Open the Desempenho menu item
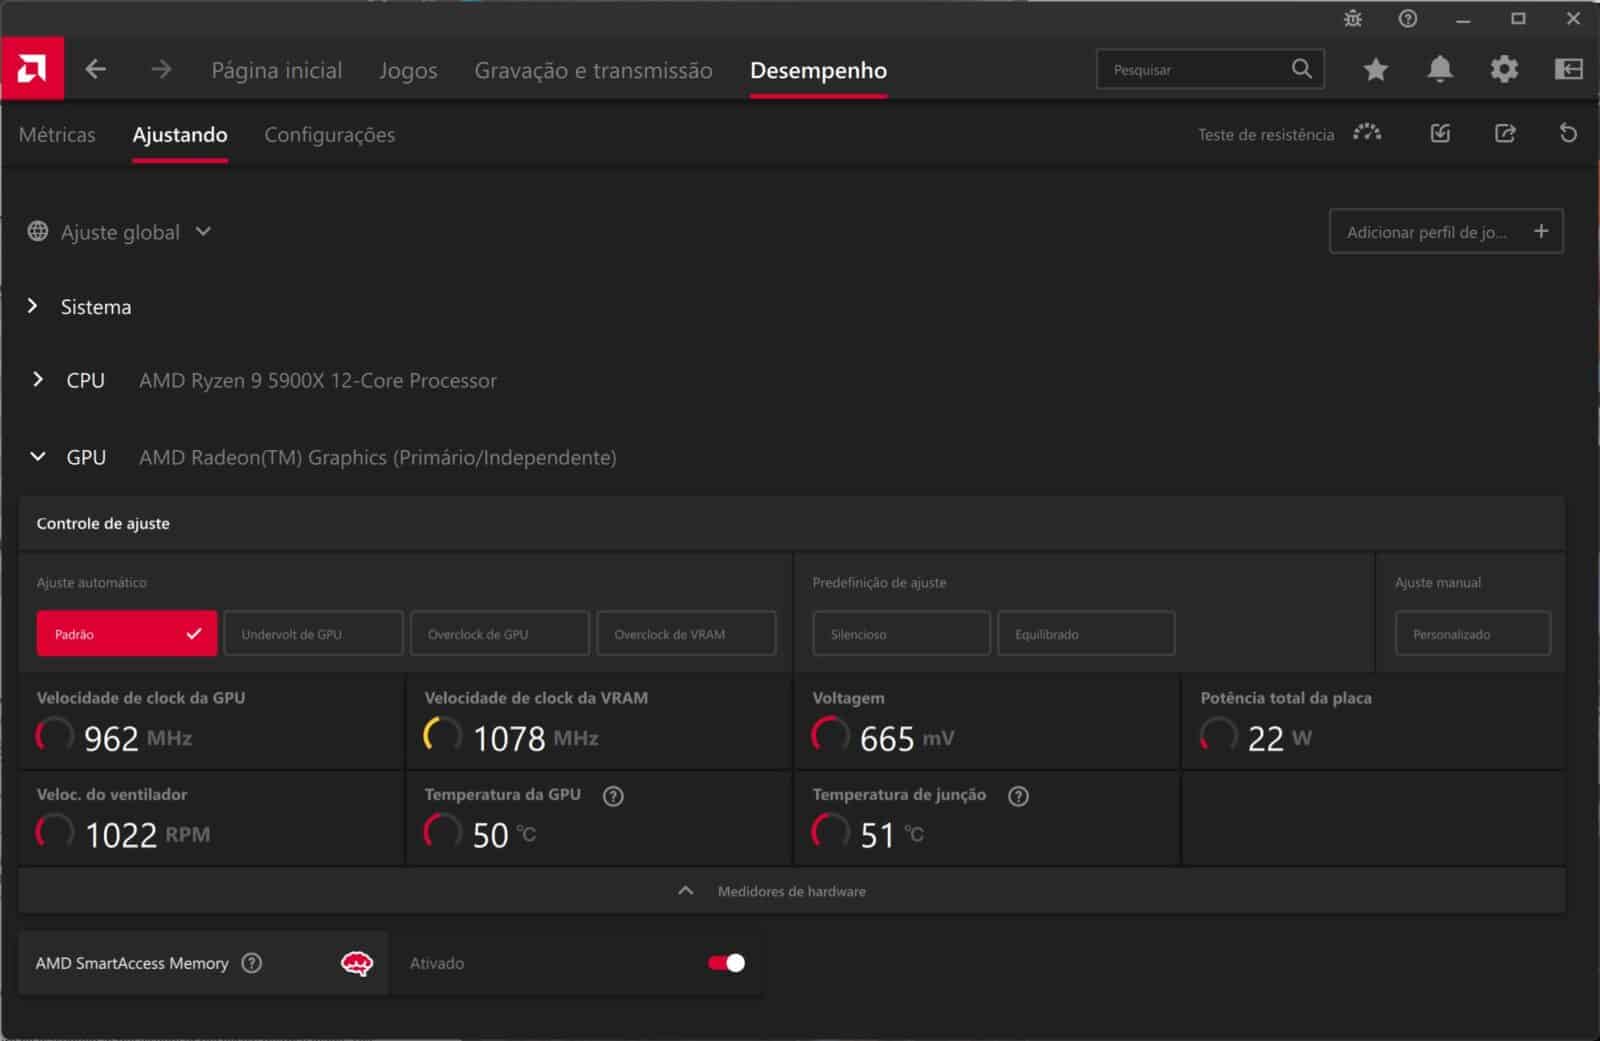 818,70
